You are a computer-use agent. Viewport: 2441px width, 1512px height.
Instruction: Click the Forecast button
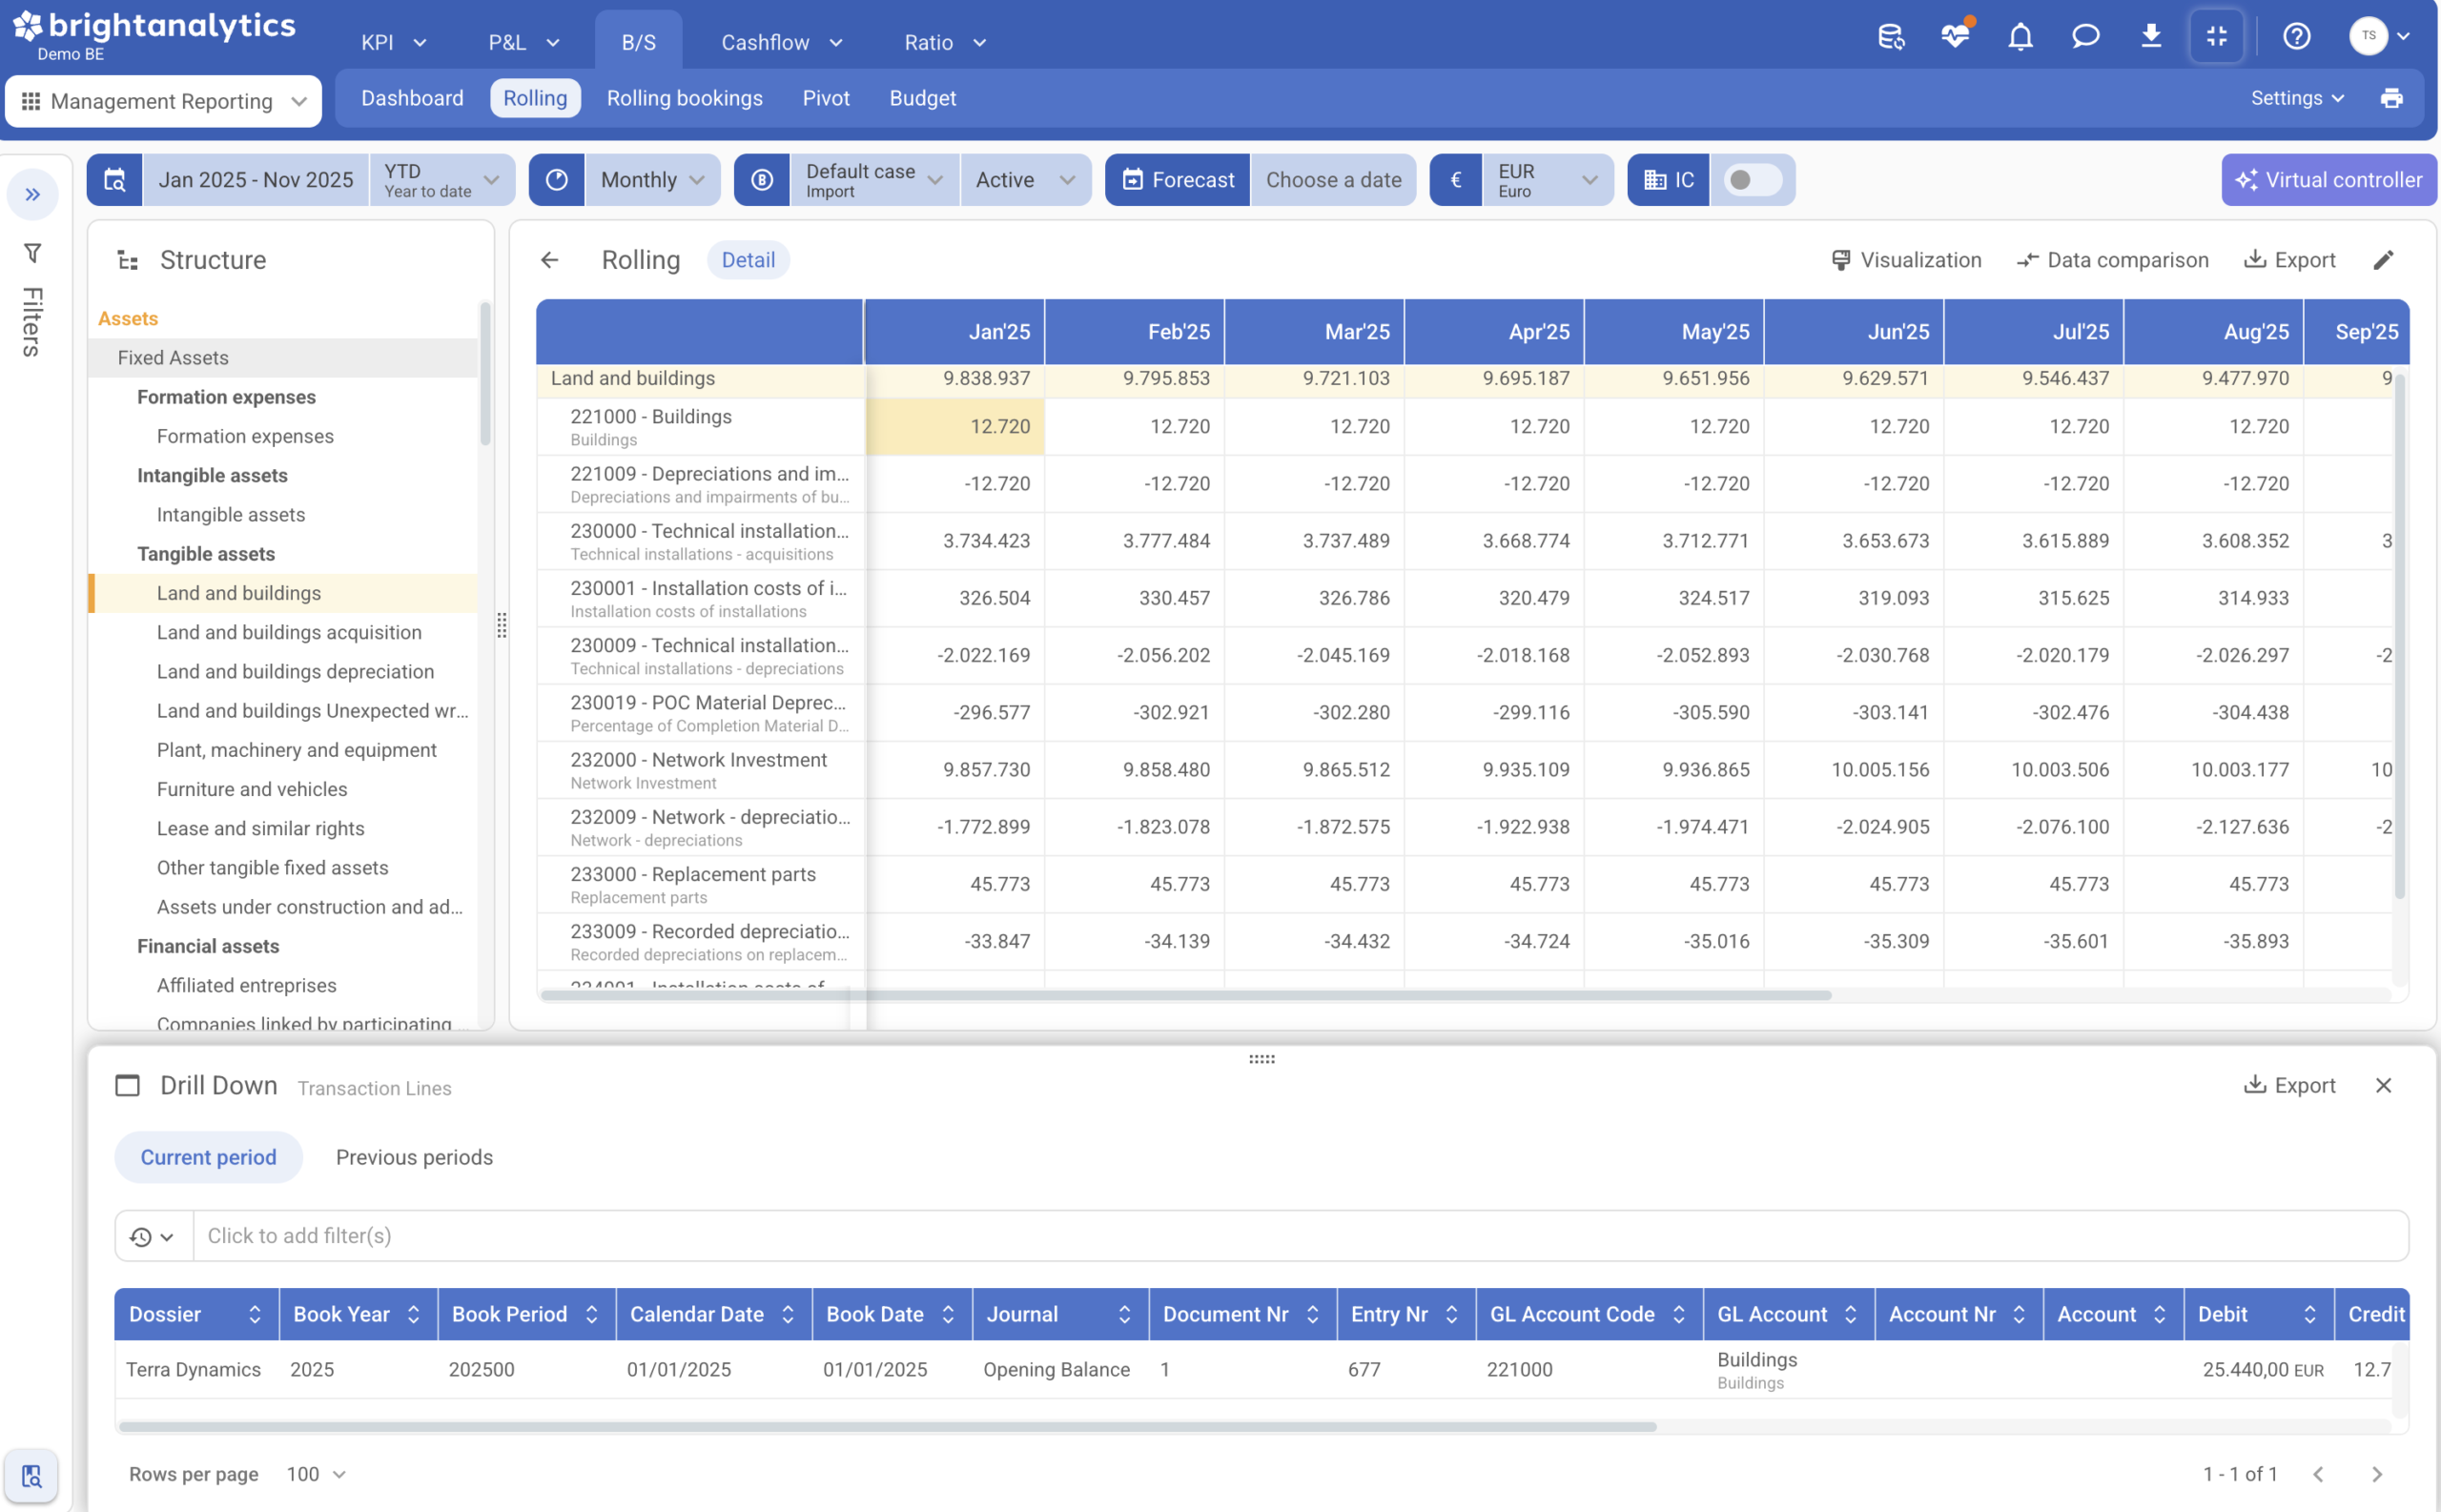[x=1177, y=180]
